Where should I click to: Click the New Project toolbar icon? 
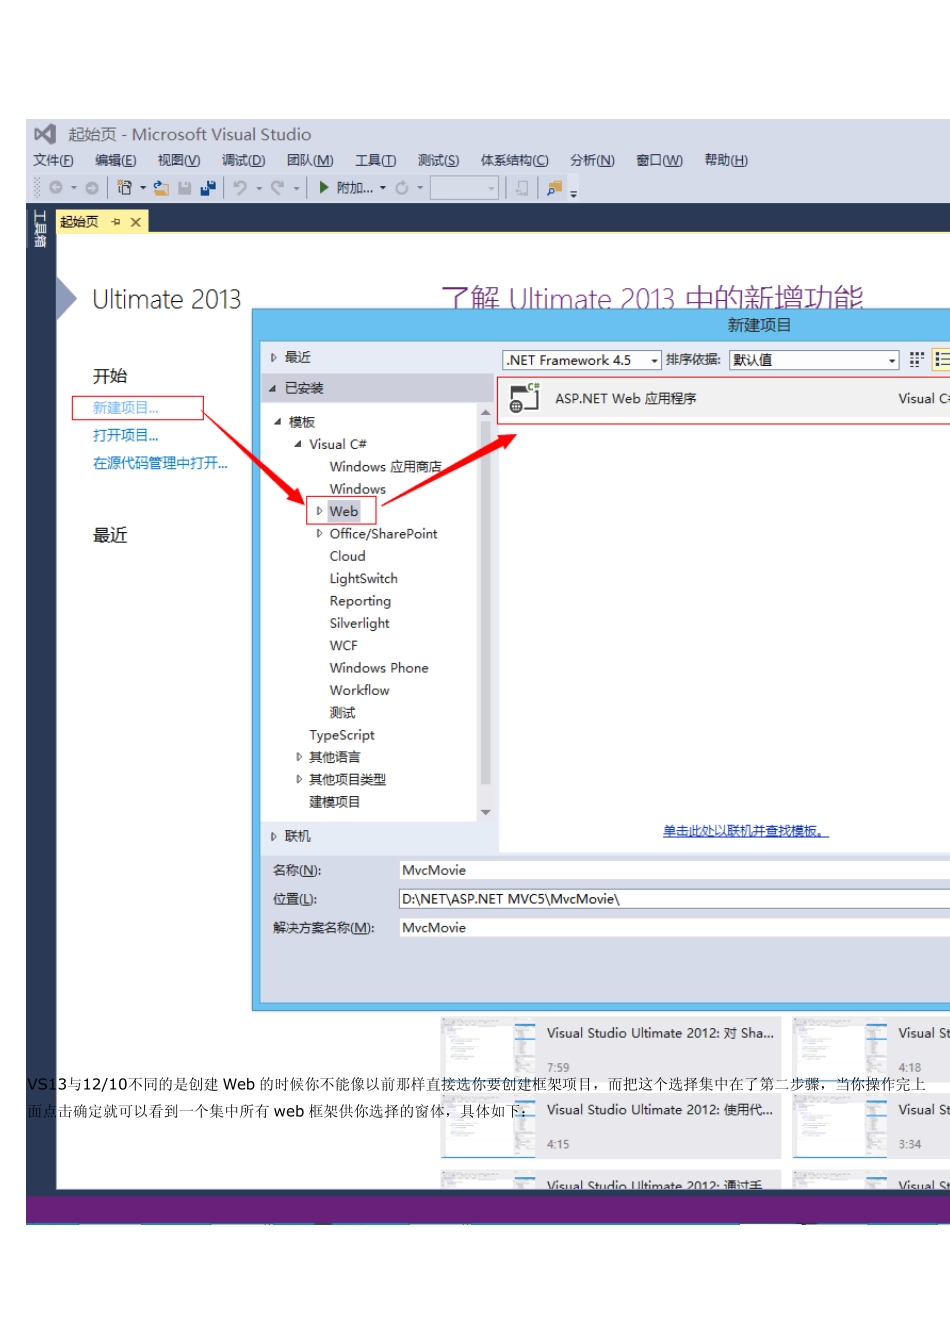125,187
